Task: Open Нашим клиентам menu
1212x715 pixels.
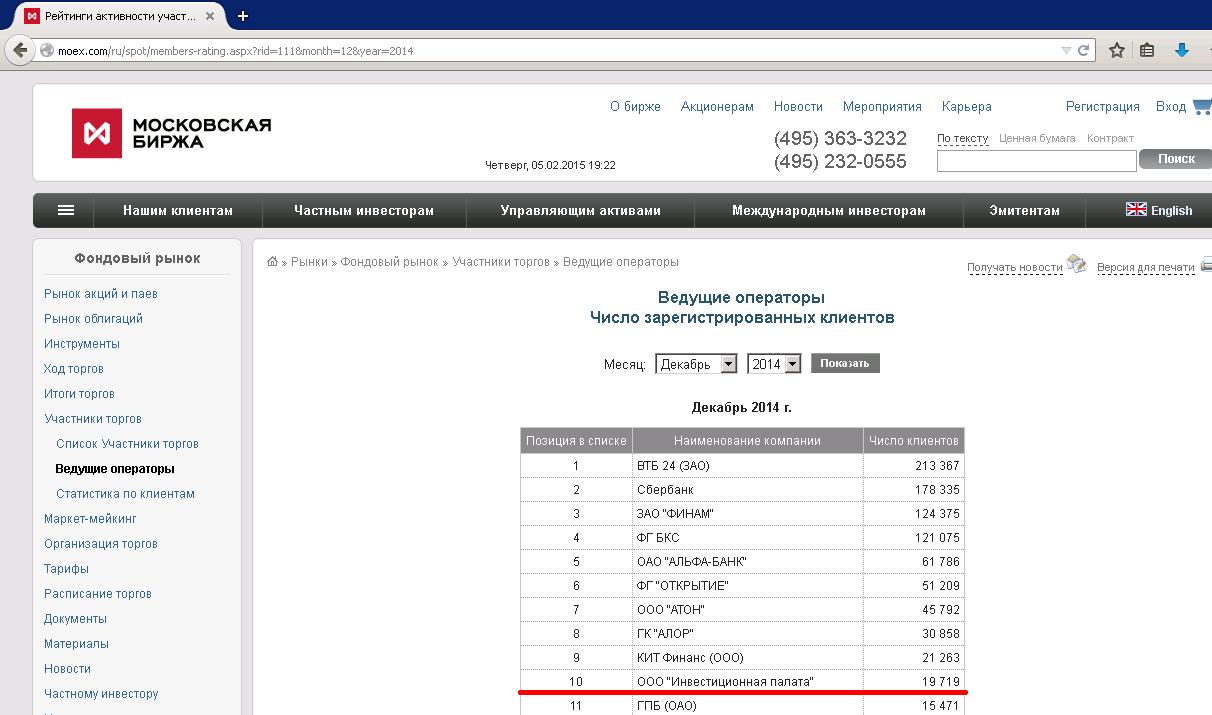Action: point(178,210)
